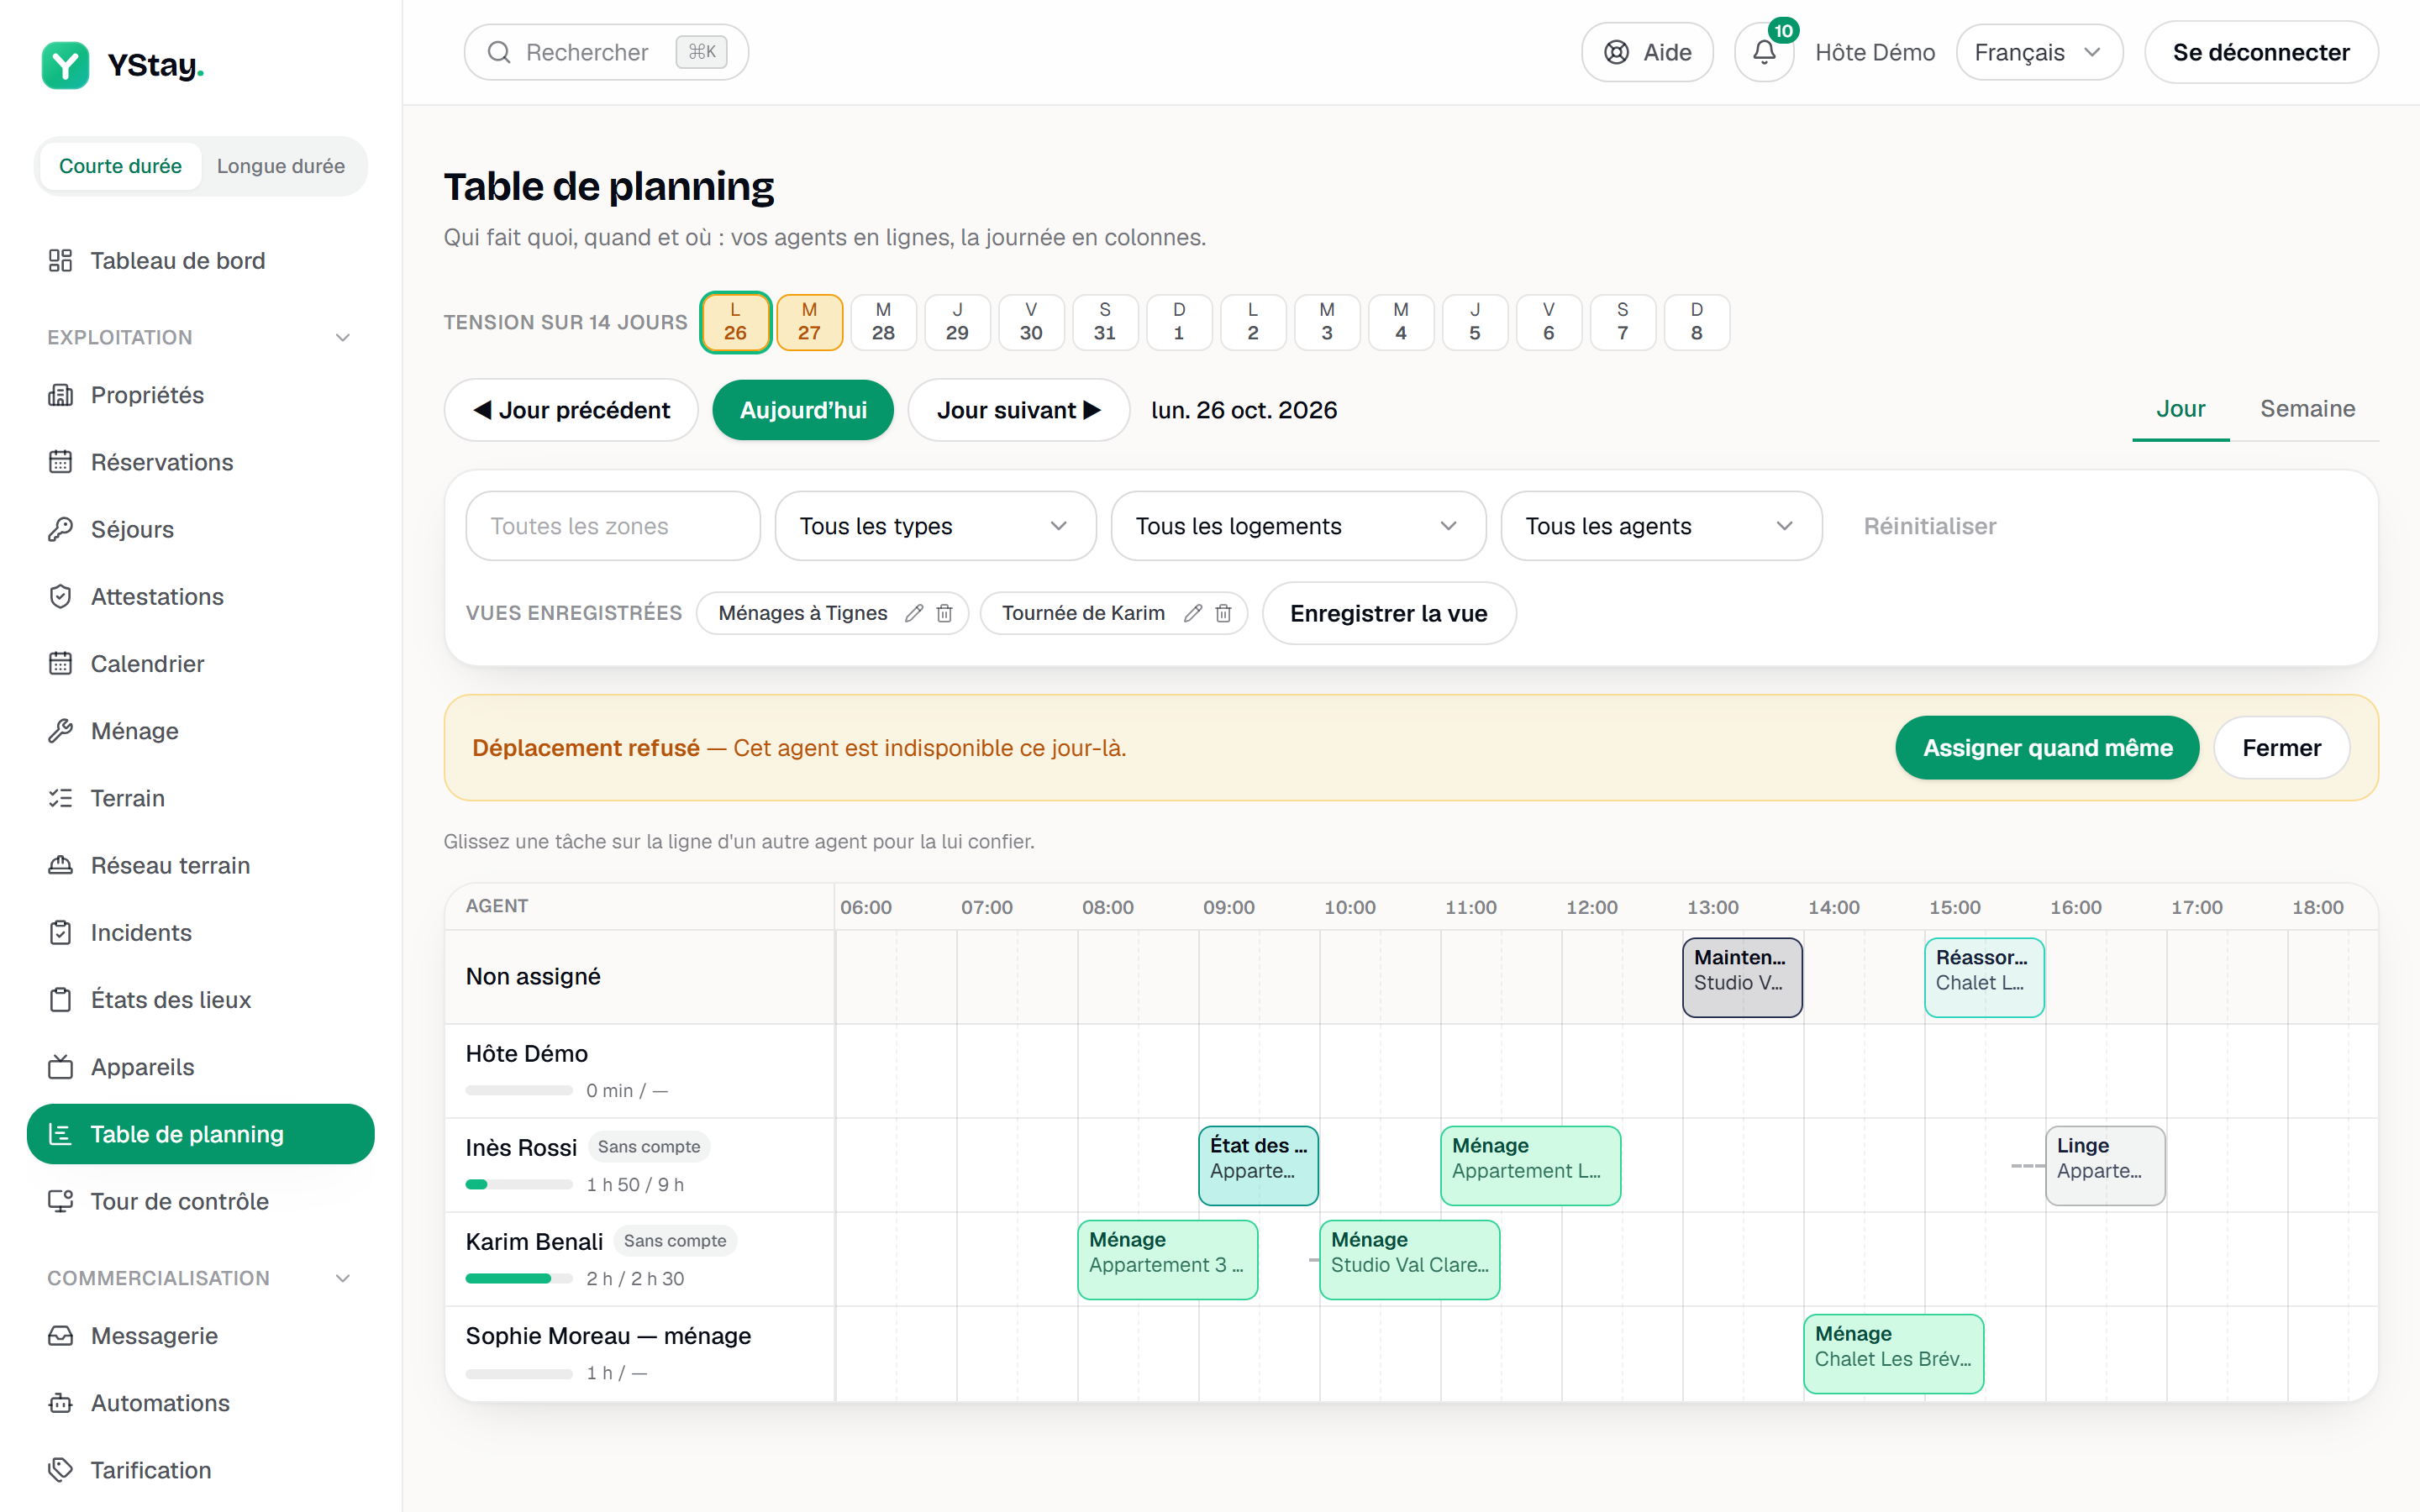Open the 'Tous les types' dropdown
2420x1512 pixels.
click(x=935, y=526)
